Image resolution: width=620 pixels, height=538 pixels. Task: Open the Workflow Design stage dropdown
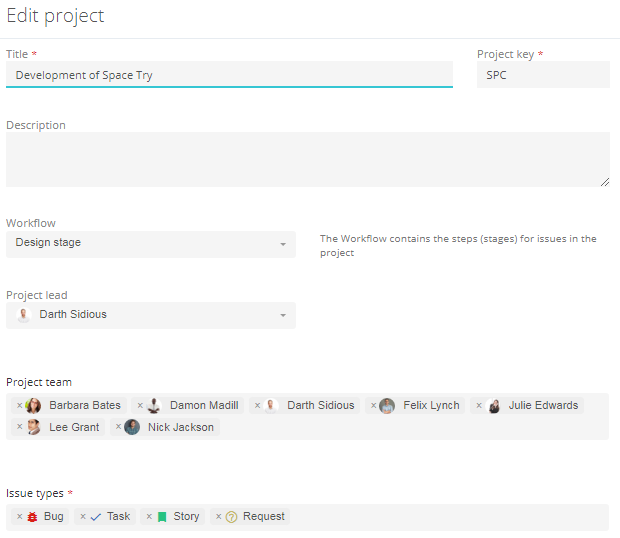151,244
